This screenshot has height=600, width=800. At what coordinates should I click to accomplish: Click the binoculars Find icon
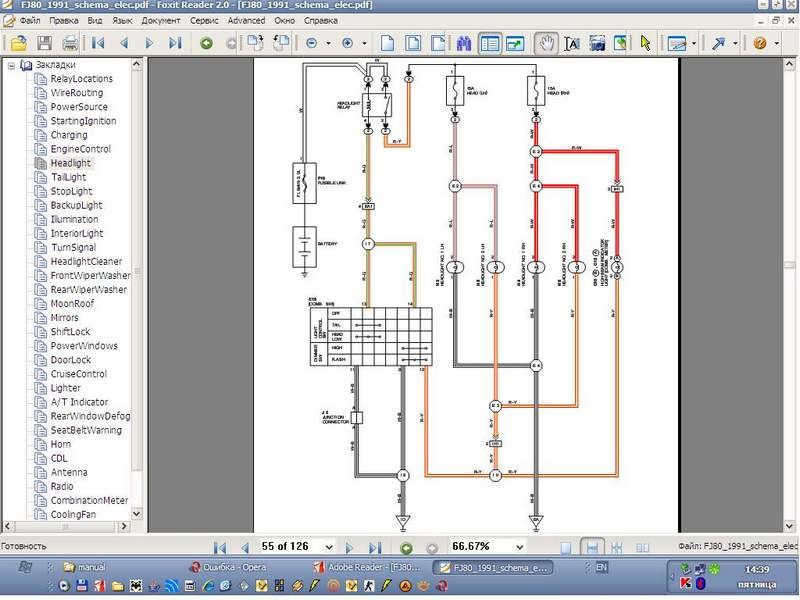463,43
